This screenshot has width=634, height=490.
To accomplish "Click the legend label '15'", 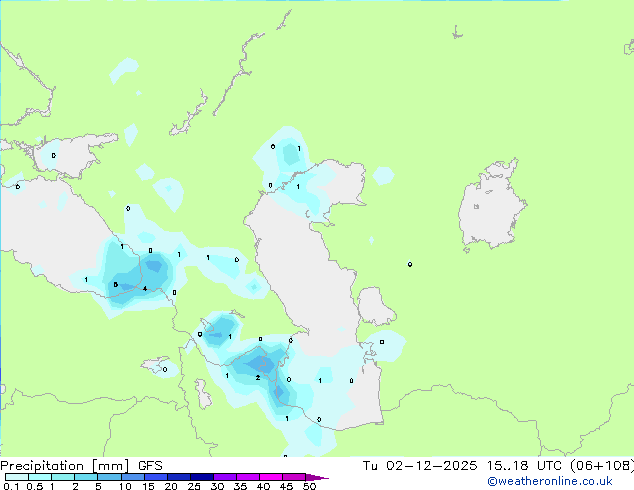I will (148, 486).
